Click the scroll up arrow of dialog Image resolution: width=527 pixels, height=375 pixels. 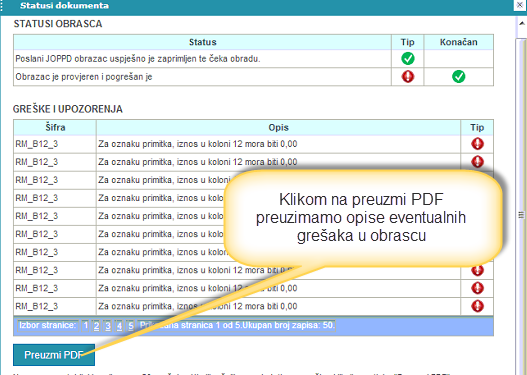coord(522,24)
